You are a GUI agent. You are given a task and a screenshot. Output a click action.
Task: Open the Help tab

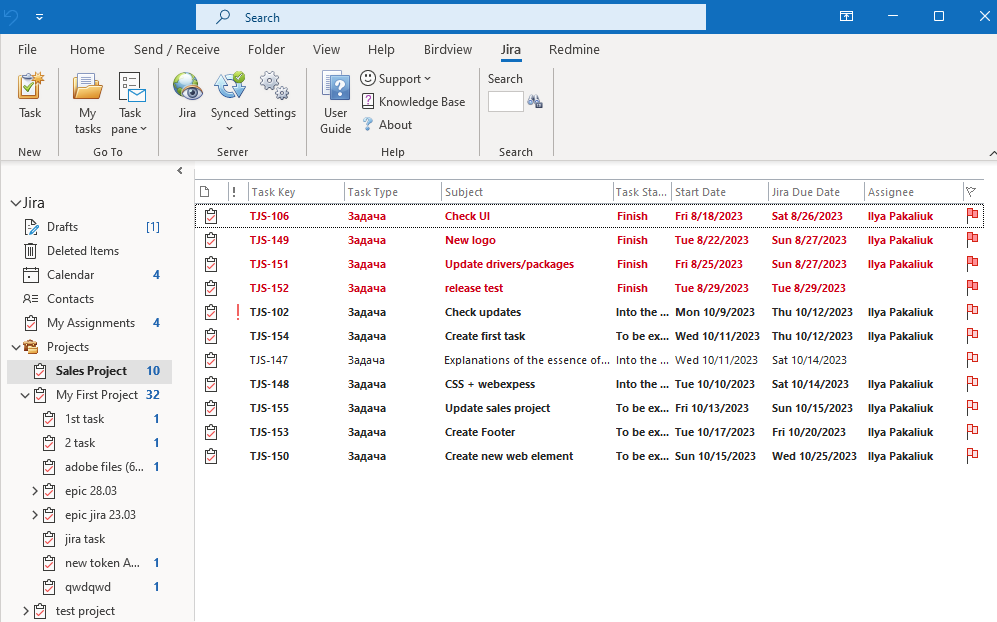(x=381, y=50)
